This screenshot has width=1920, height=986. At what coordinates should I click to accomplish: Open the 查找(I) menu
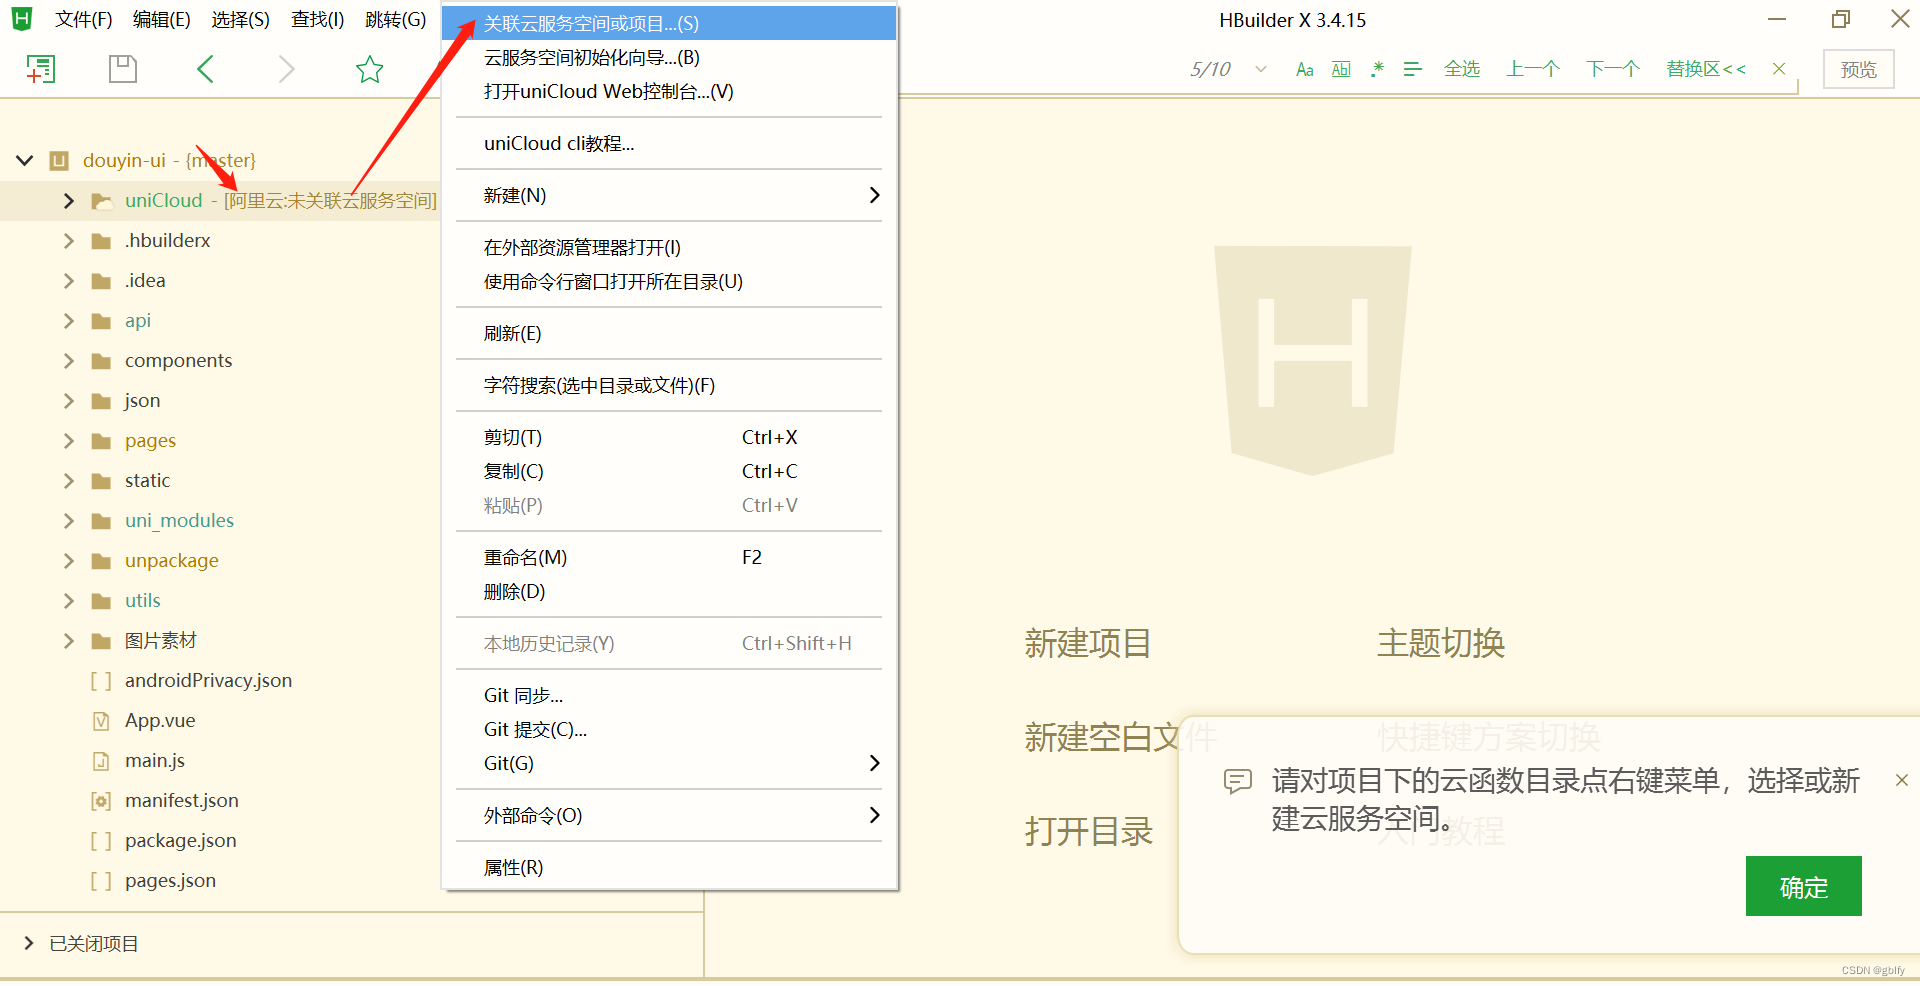[318, 20]
